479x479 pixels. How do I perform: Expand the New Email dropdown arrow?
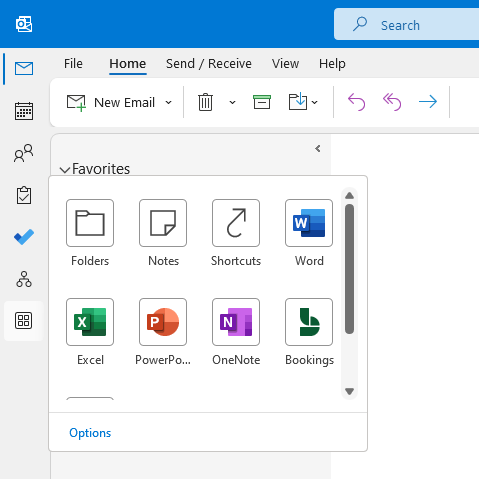pyautogui.click(x=169, y=102)
